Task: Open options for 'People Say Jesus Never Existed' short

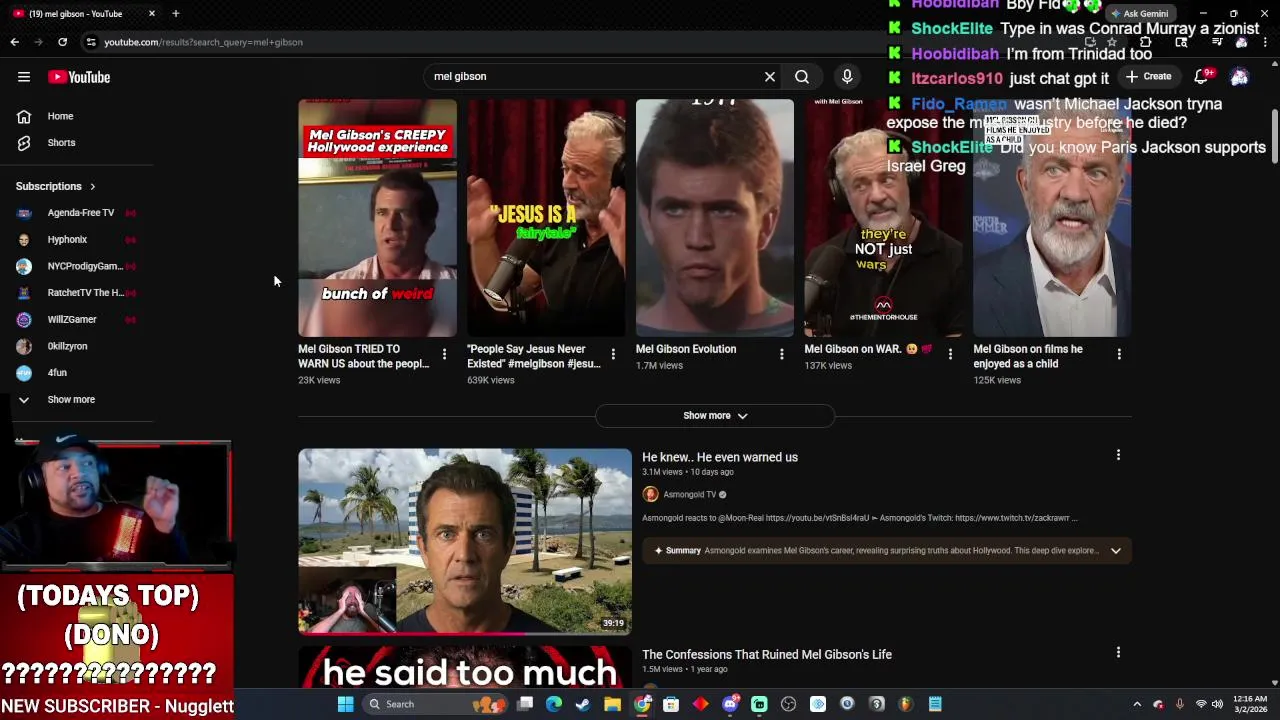Action: click(x=613, y=354)
